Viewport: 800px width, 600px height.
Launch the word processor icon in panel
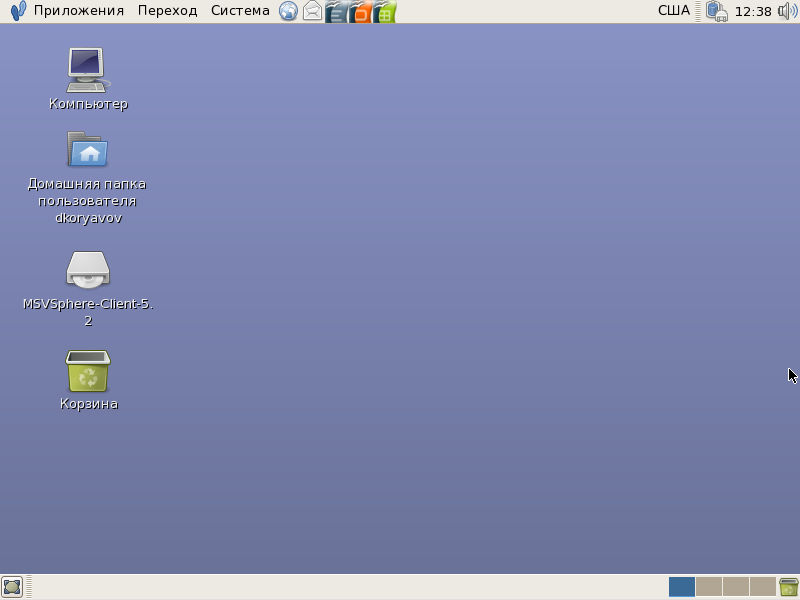click(337, 11)
